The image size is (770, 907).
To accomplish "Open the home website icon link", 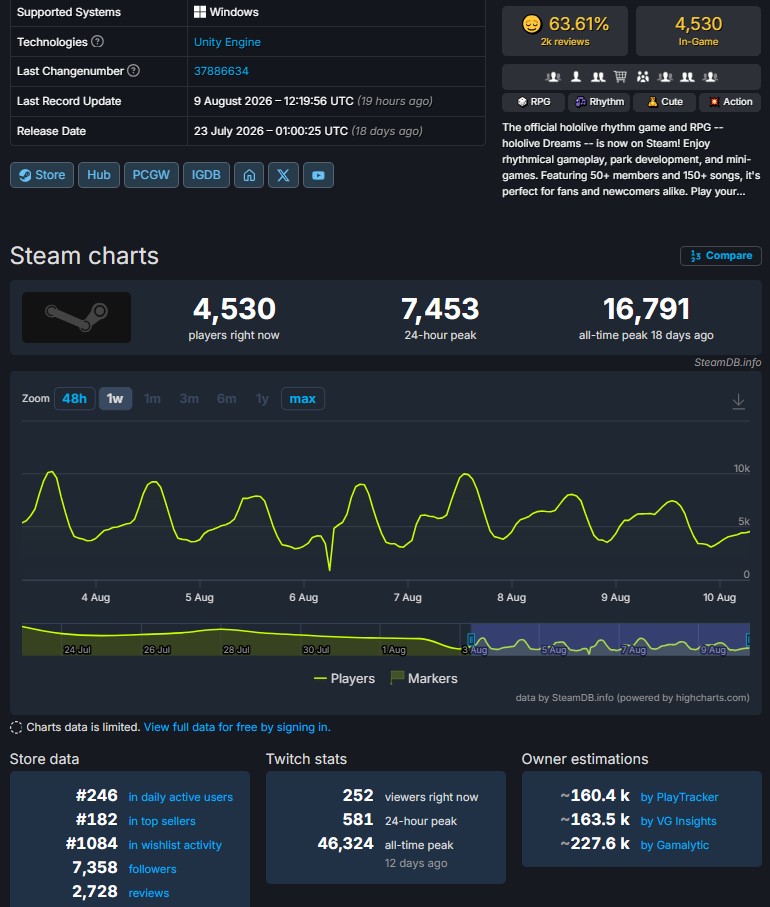I will (x=249, y=175).
